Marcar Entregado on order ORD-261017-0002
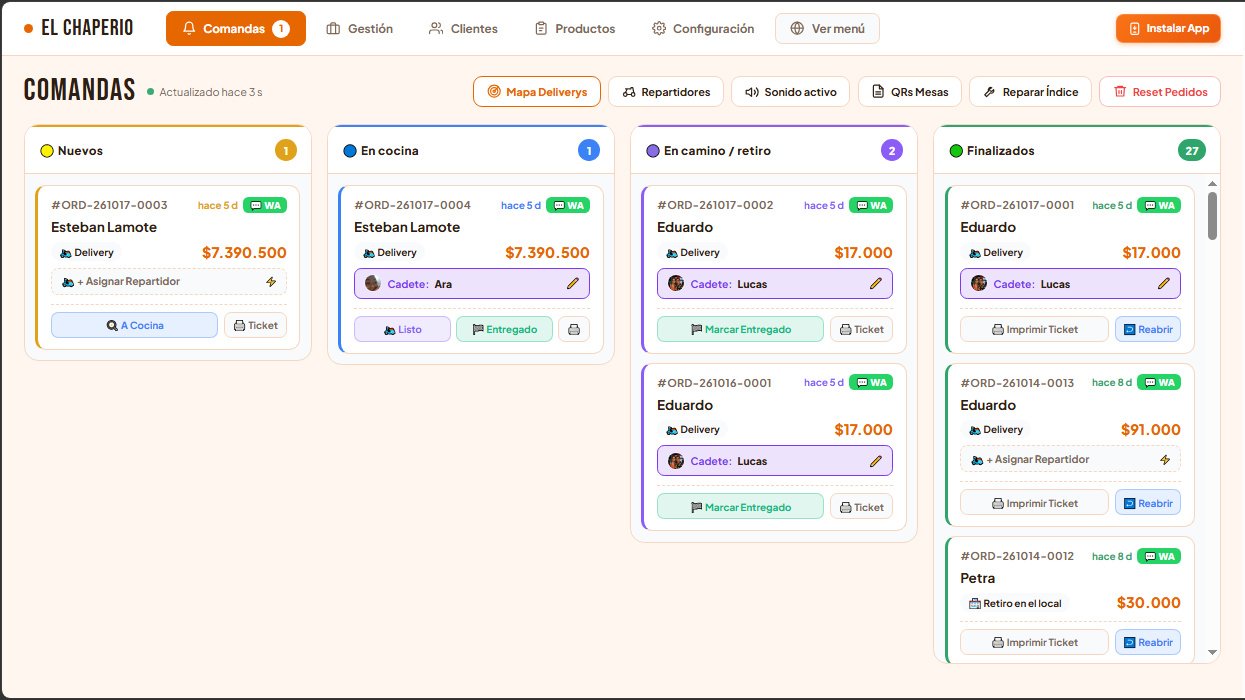 coord(740,329)
